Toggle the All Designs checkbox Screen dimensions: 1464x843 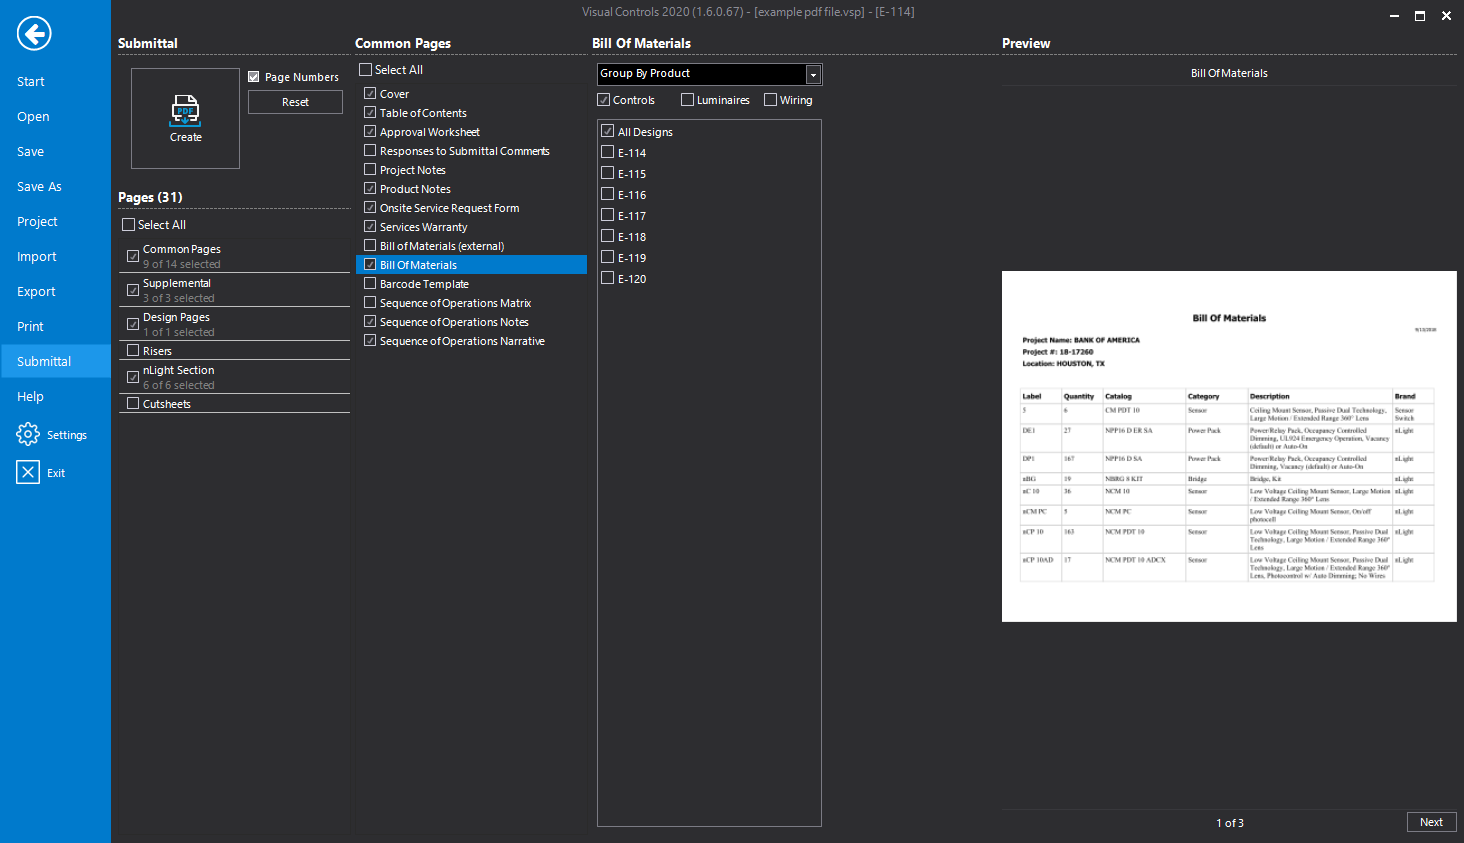click(x=607, y=131)
